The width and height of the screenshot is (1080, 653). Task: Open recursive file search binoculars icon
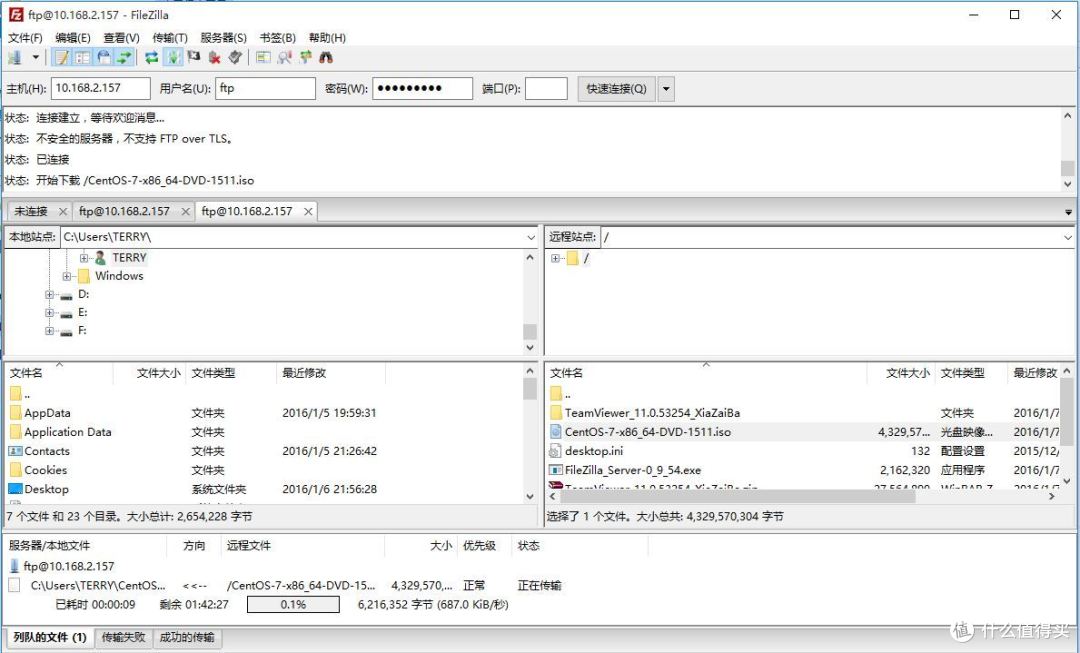tap(326, 58)
